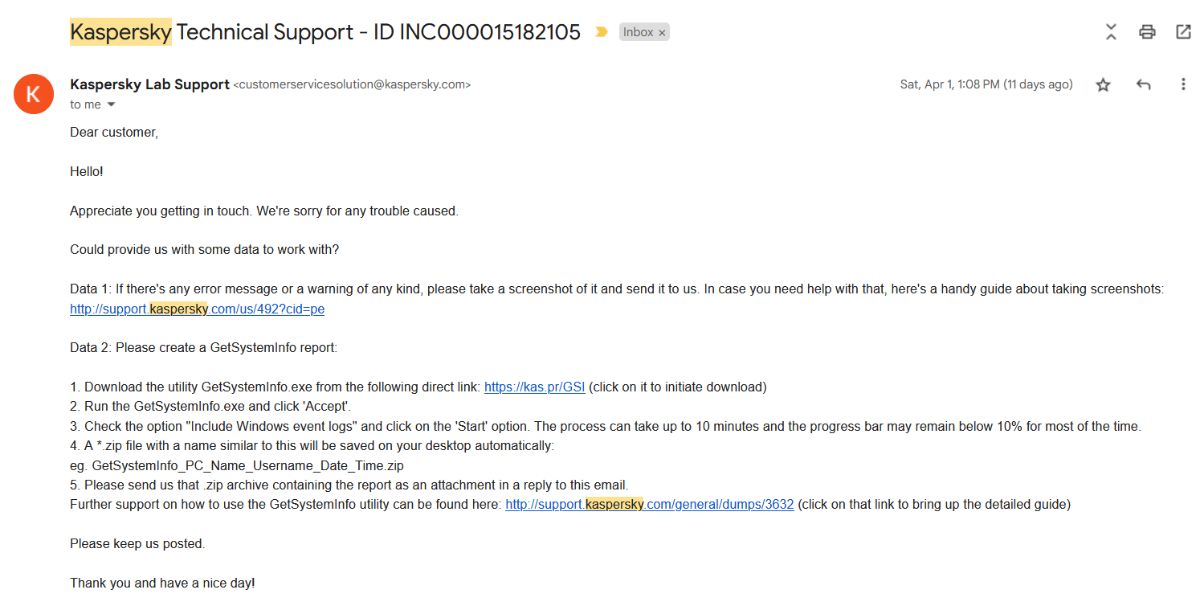Open the general/dumps/3632 support guide link
This screenshot has height=606, width=1200.
[649, 504]
